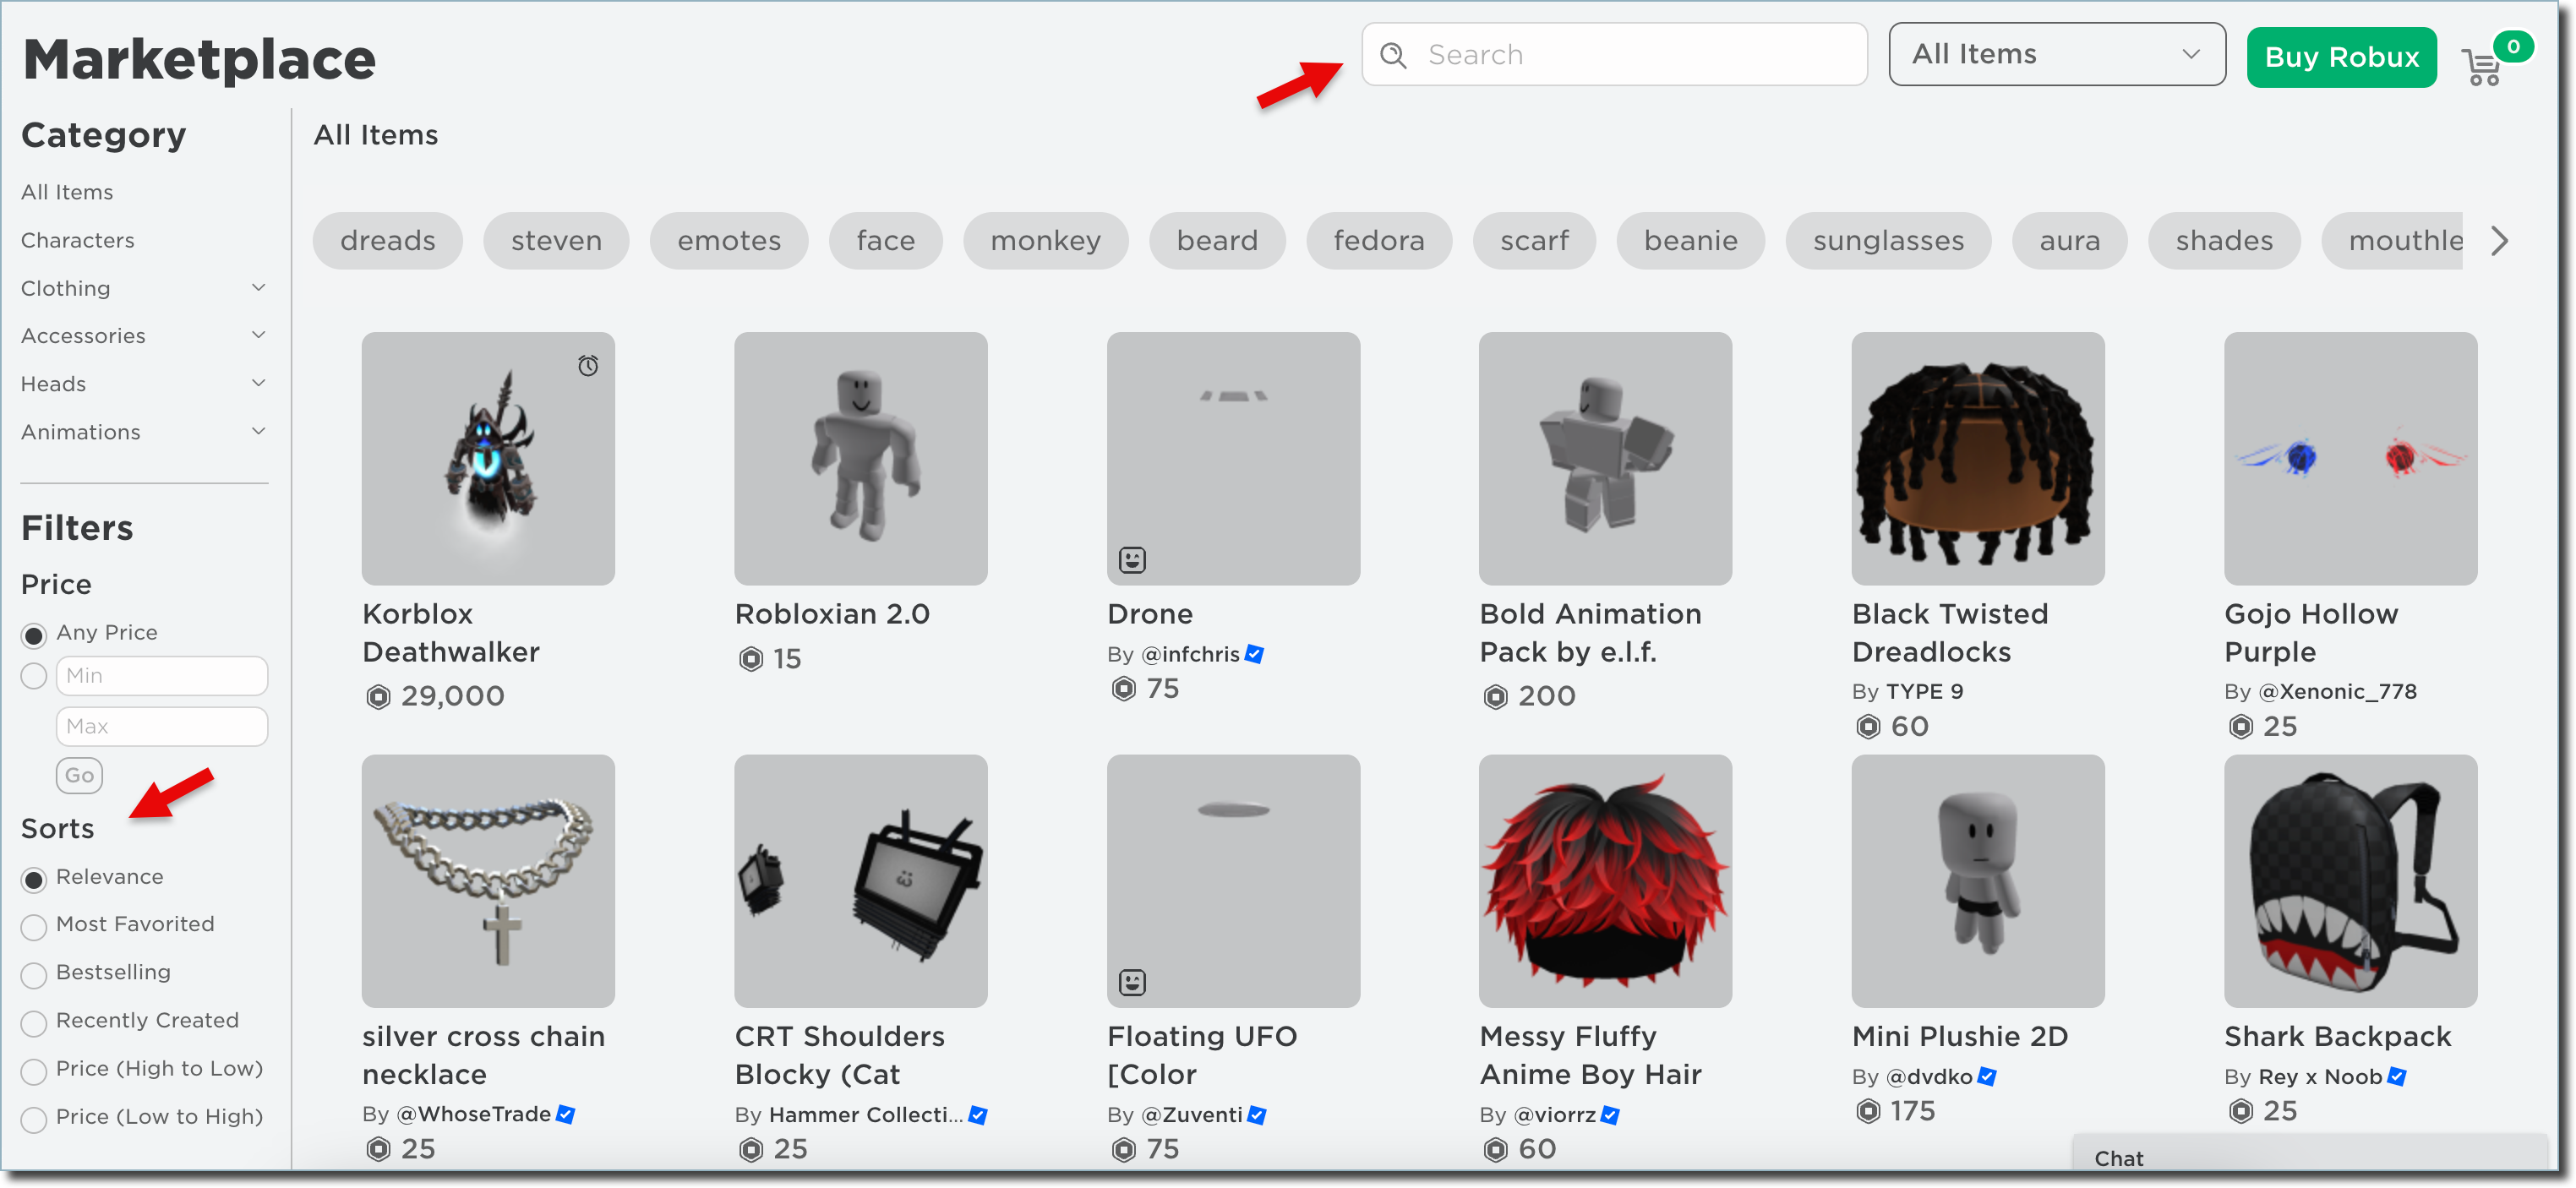Click verified badge next to Hammer Collecti...
The height and width of the screenshot is (1188, 2576).
978,1114
